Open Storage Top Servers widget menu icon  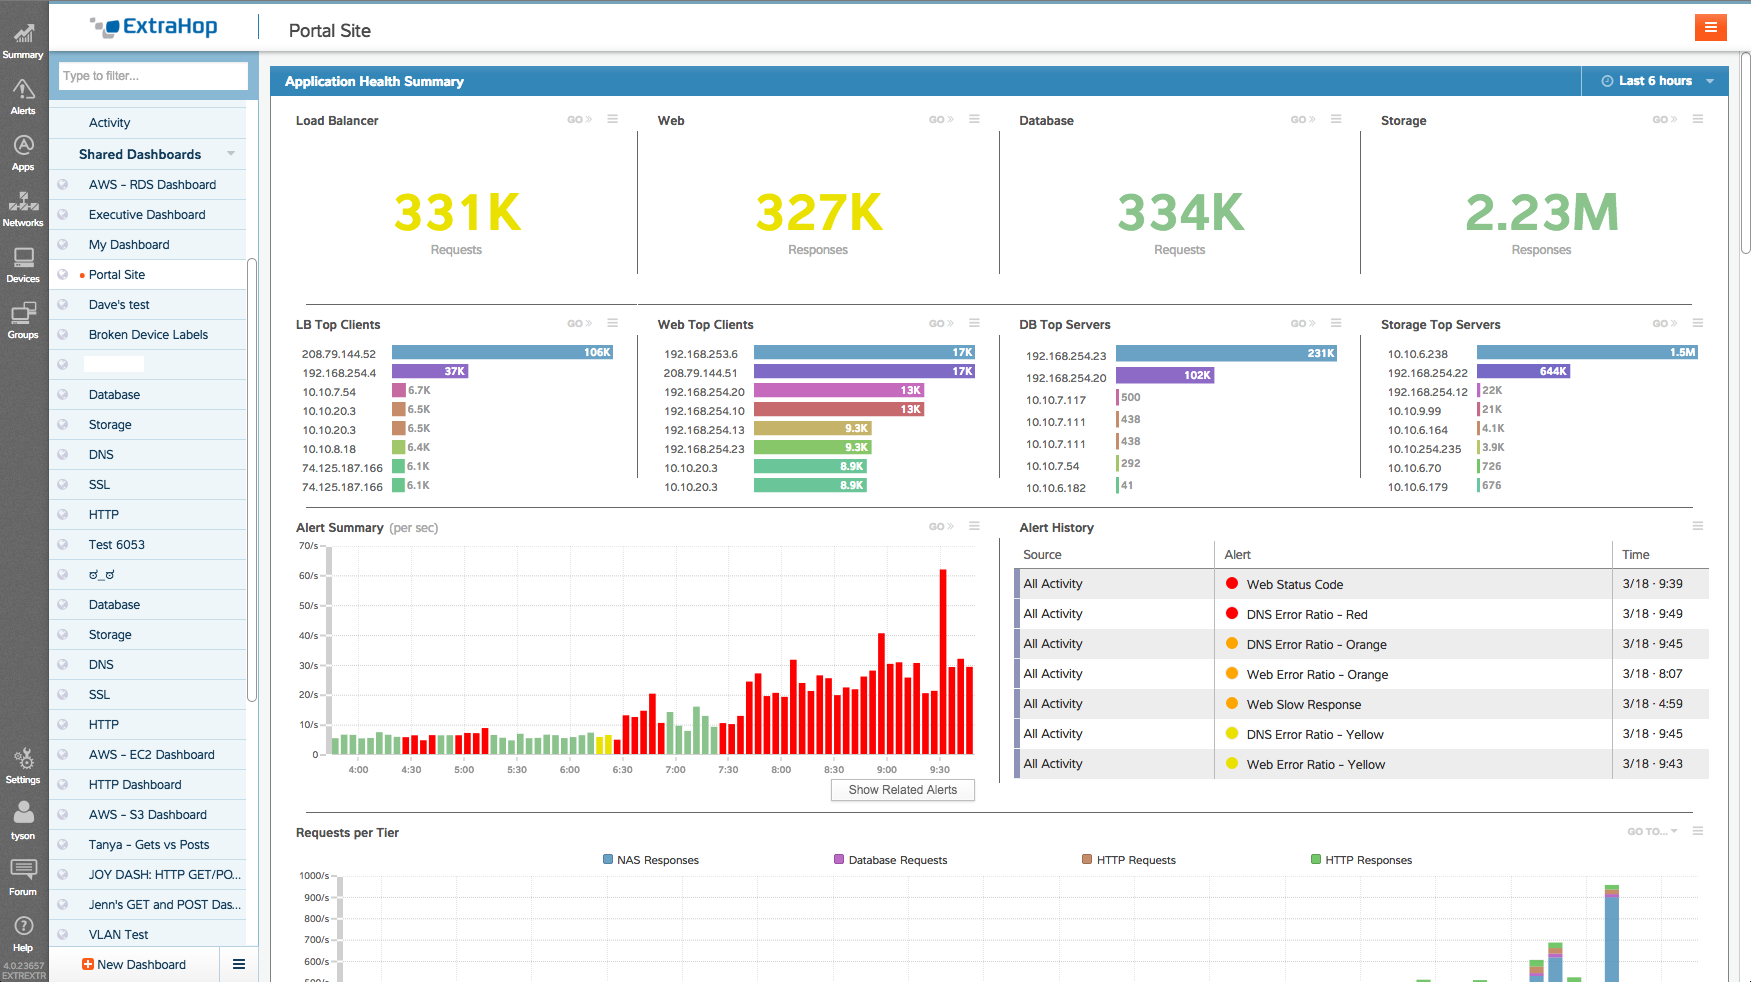coord(1698,323)
